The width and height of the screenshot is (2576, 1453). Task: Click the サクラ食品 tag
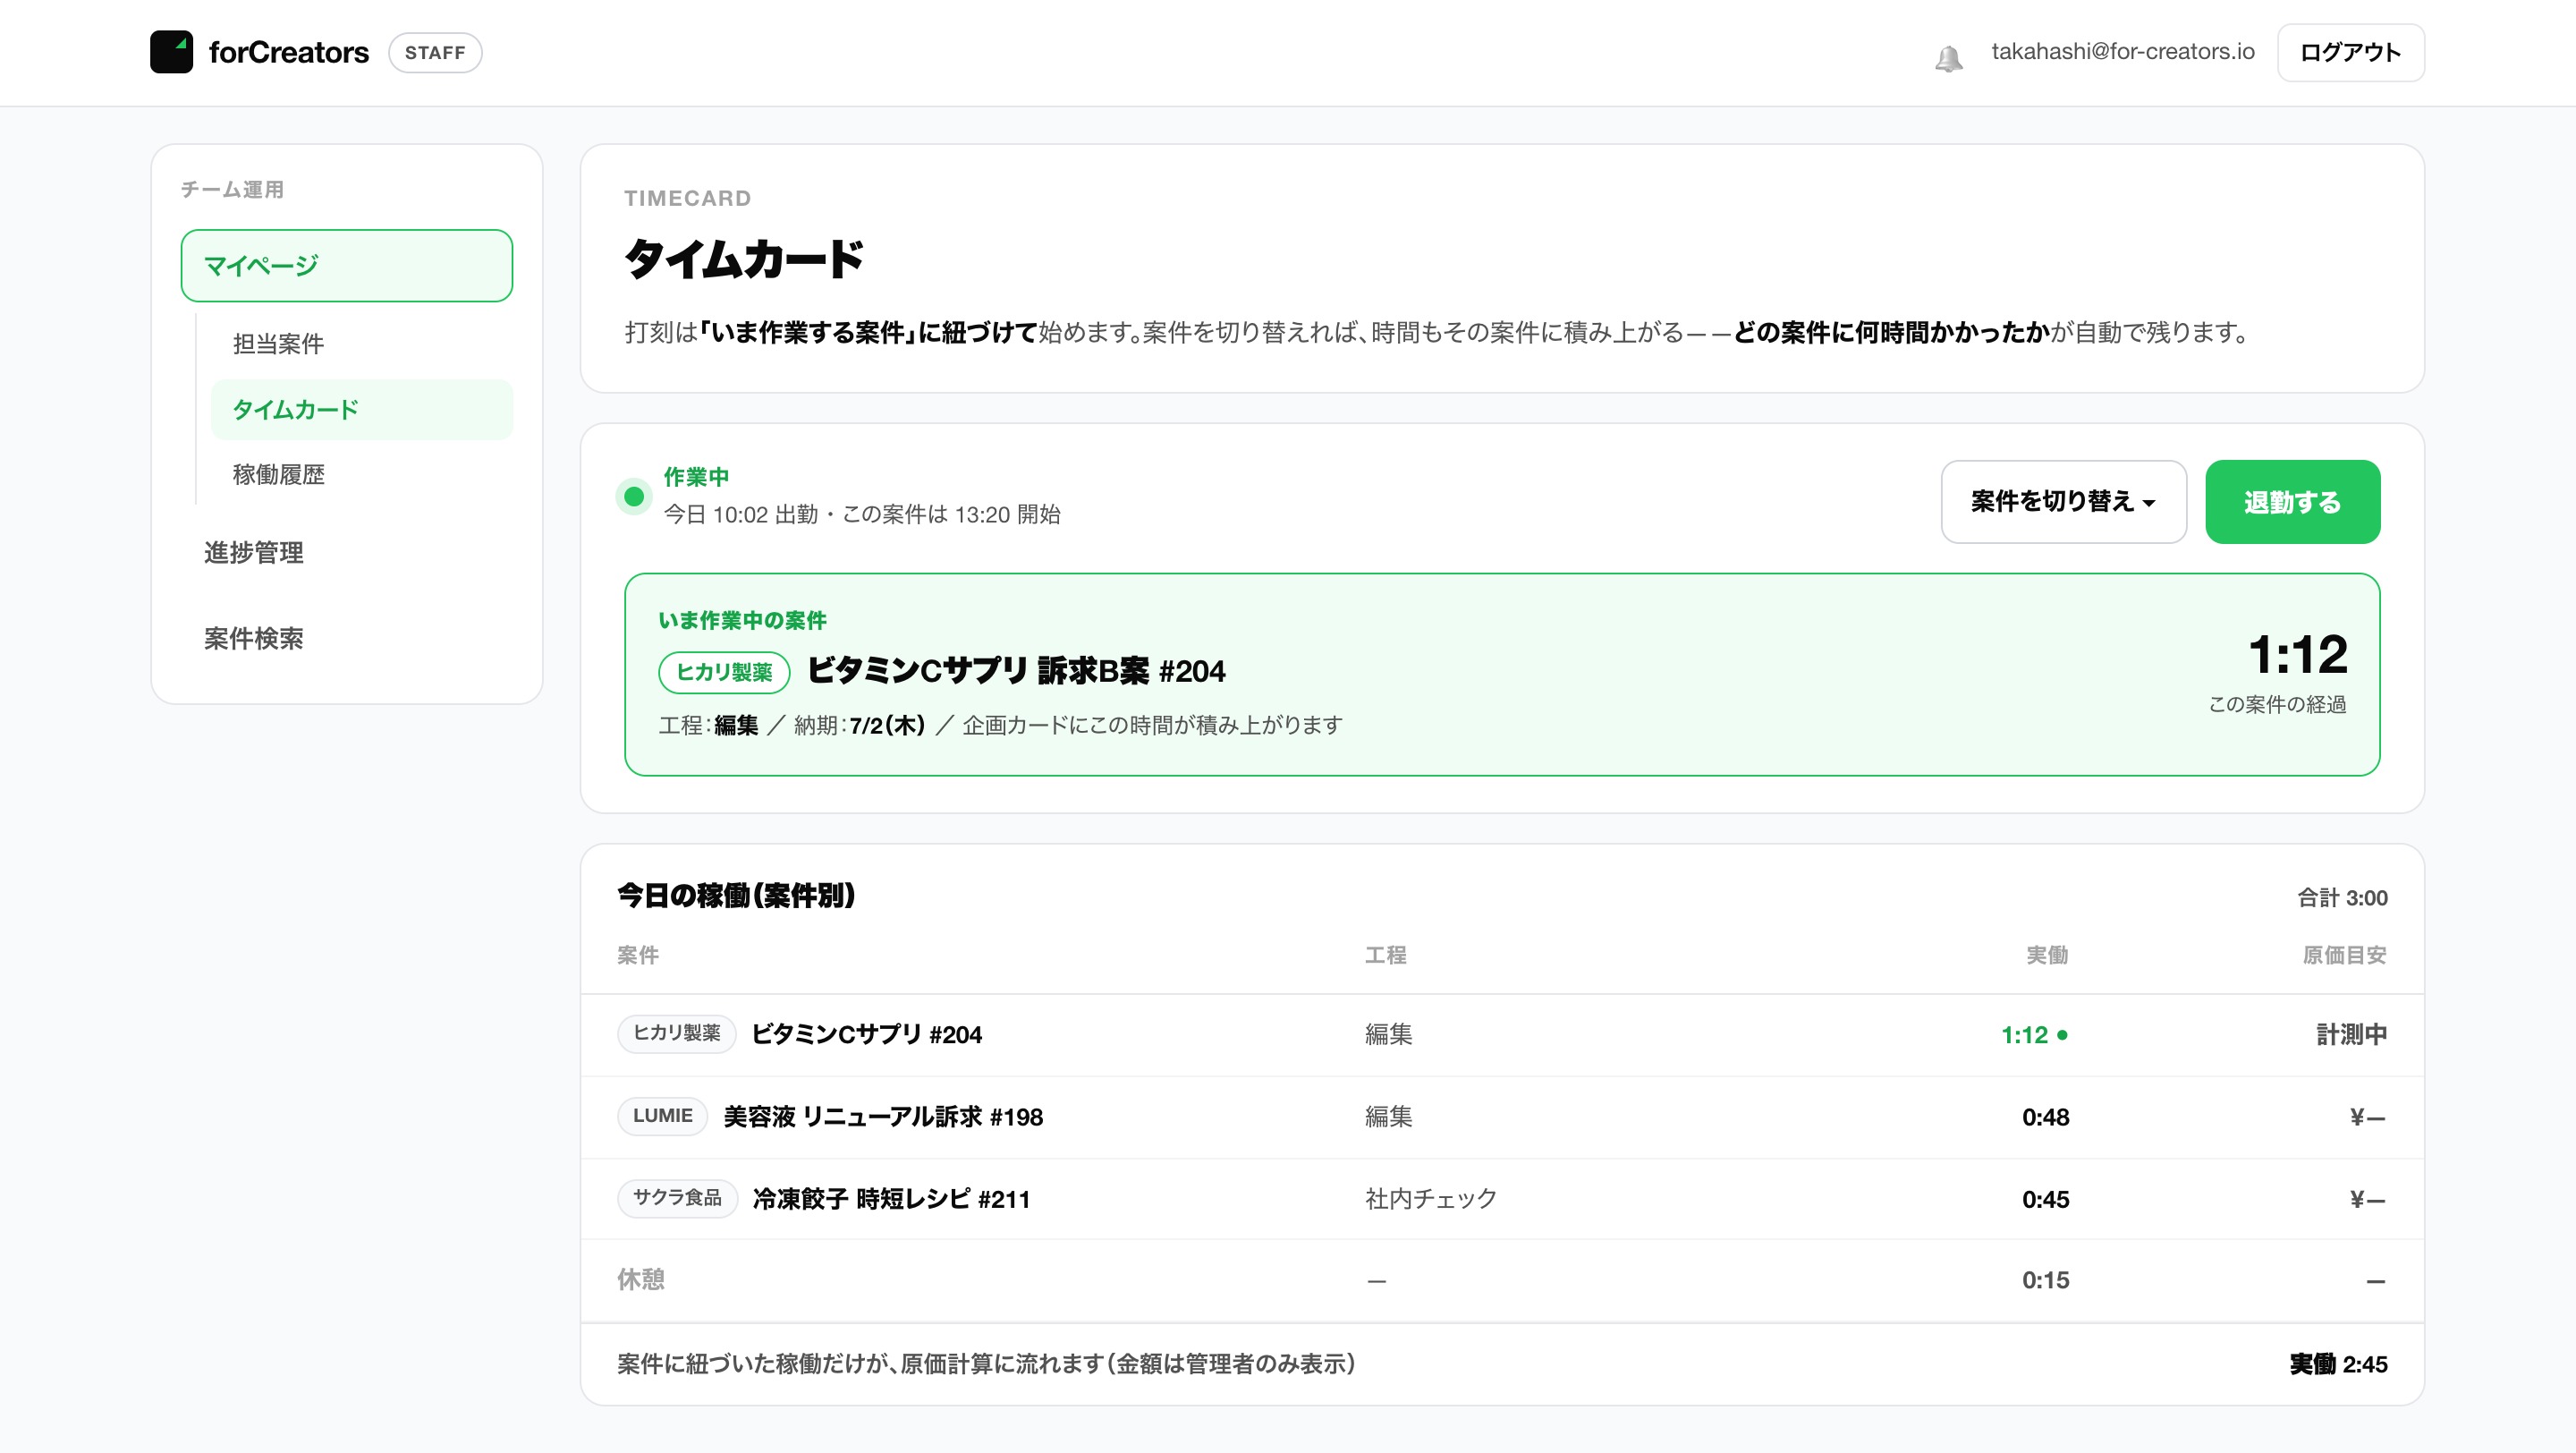pos(677,1198)
